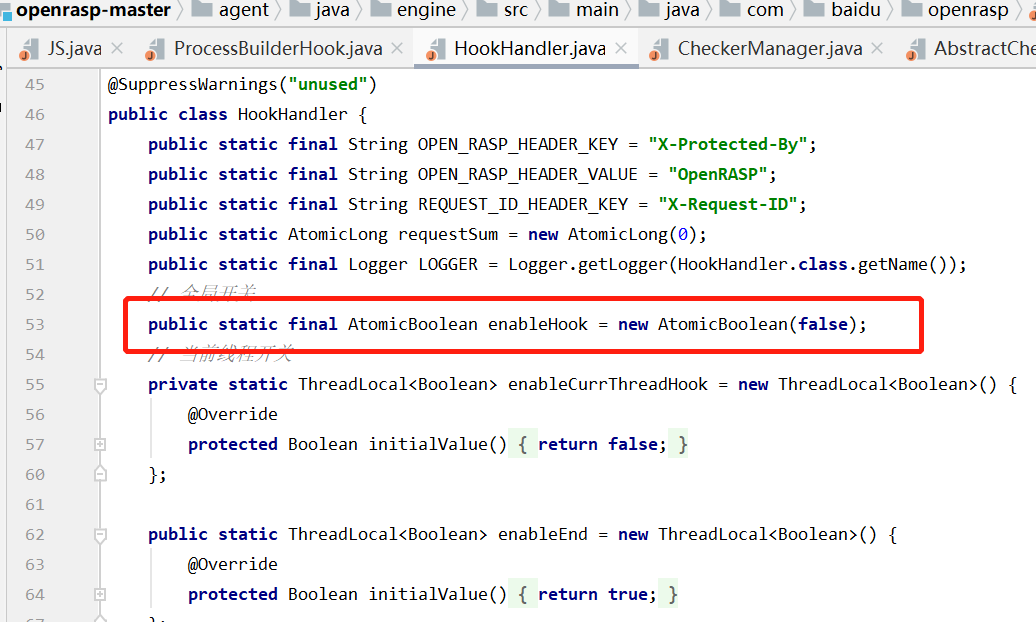Click the LOGGER field name
Screen dimensions: 1036x622
click(x=447, y=264)
